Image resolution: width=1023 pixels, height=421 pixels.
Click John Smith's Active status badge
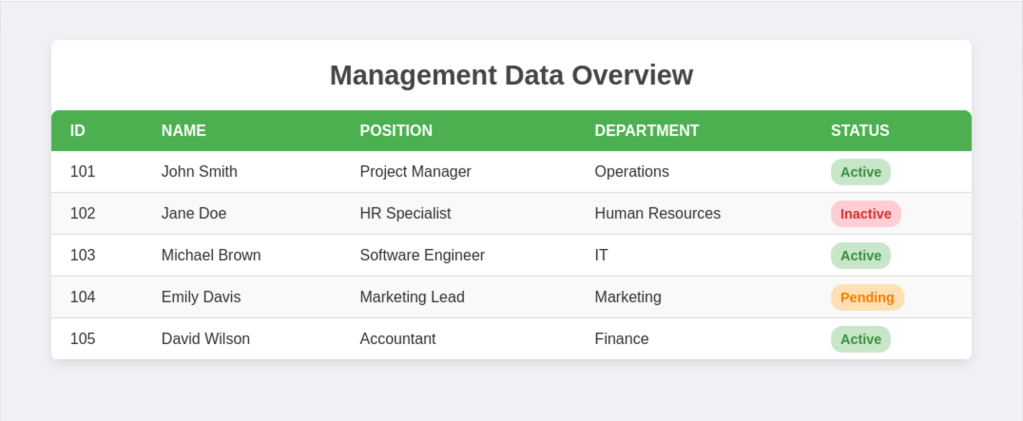[860, 172]
